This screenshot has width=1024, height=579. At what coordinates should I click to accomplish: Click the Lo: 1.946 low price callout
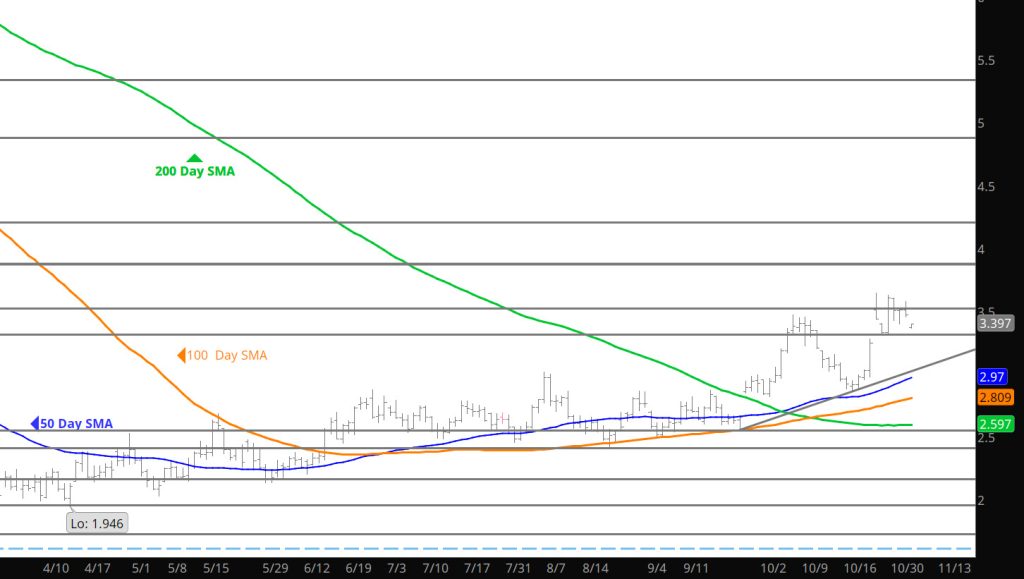click(x=97, y=523)
